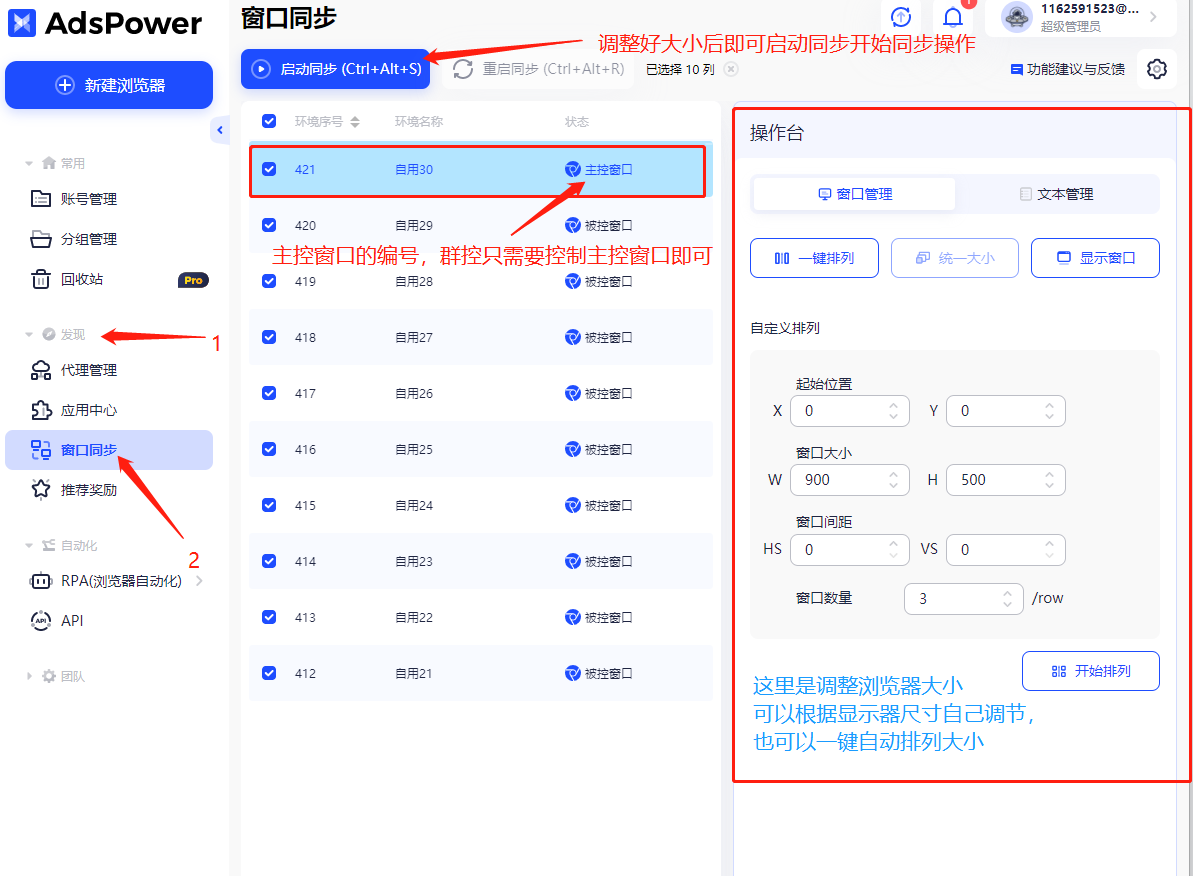The image size is (1193, 876).
Task: Click 重启同步 (Ctrl+Alt+R) button
Action: (539, 69)
